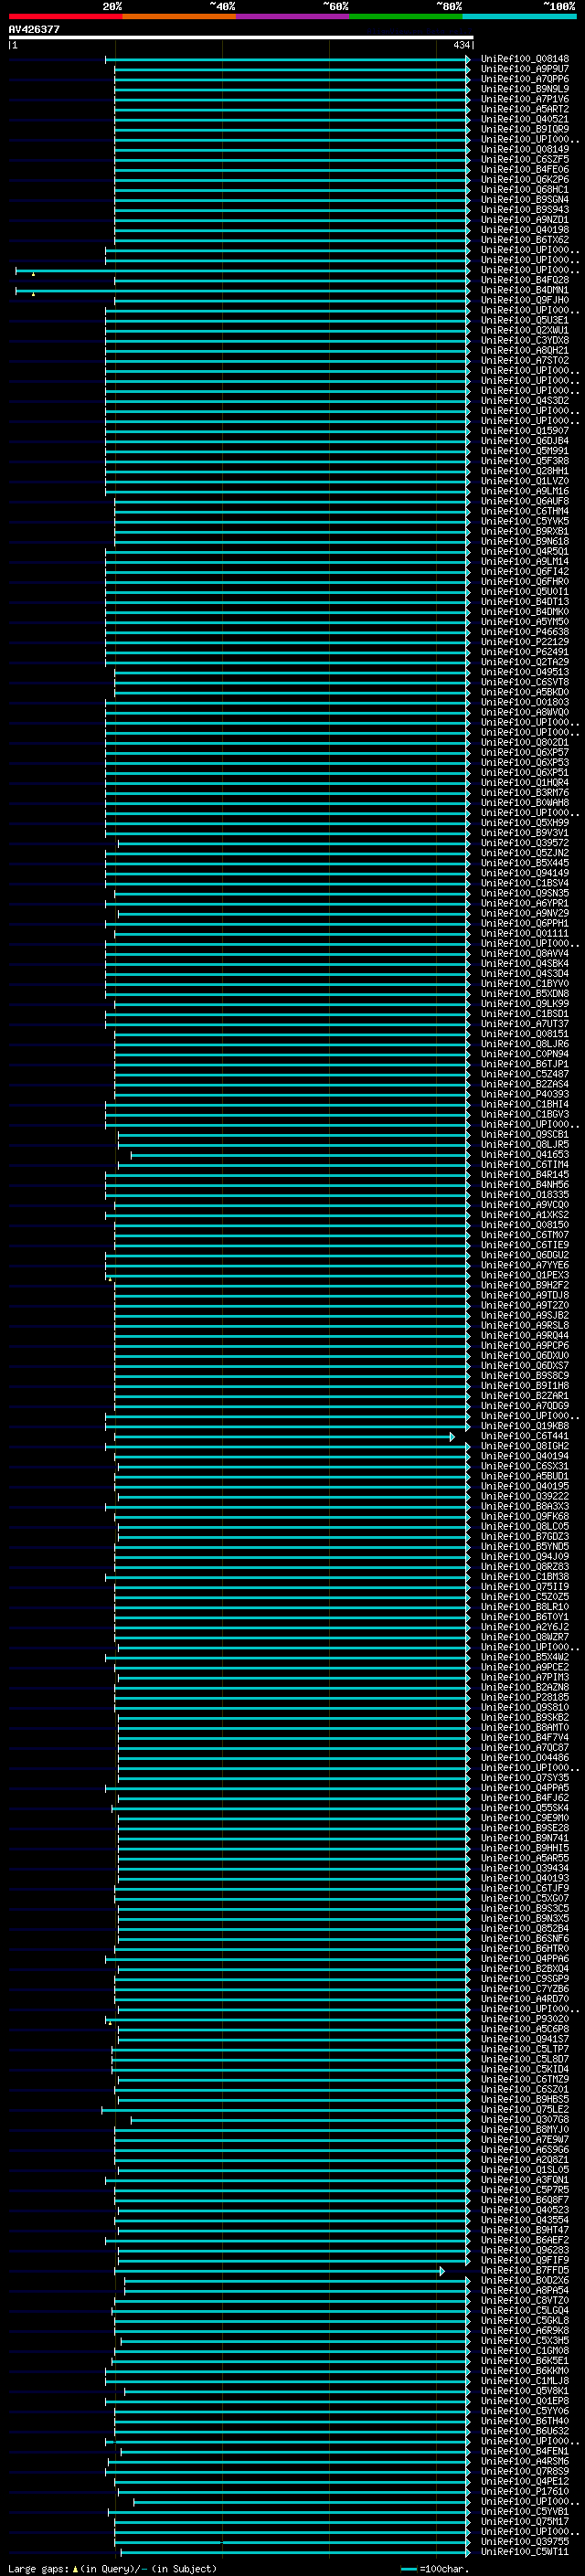Image resolution: width=585 pixels, height=2576 pixels.
Task: Open hit UniRef100_P46638
Action: click(x=525, y=632)
